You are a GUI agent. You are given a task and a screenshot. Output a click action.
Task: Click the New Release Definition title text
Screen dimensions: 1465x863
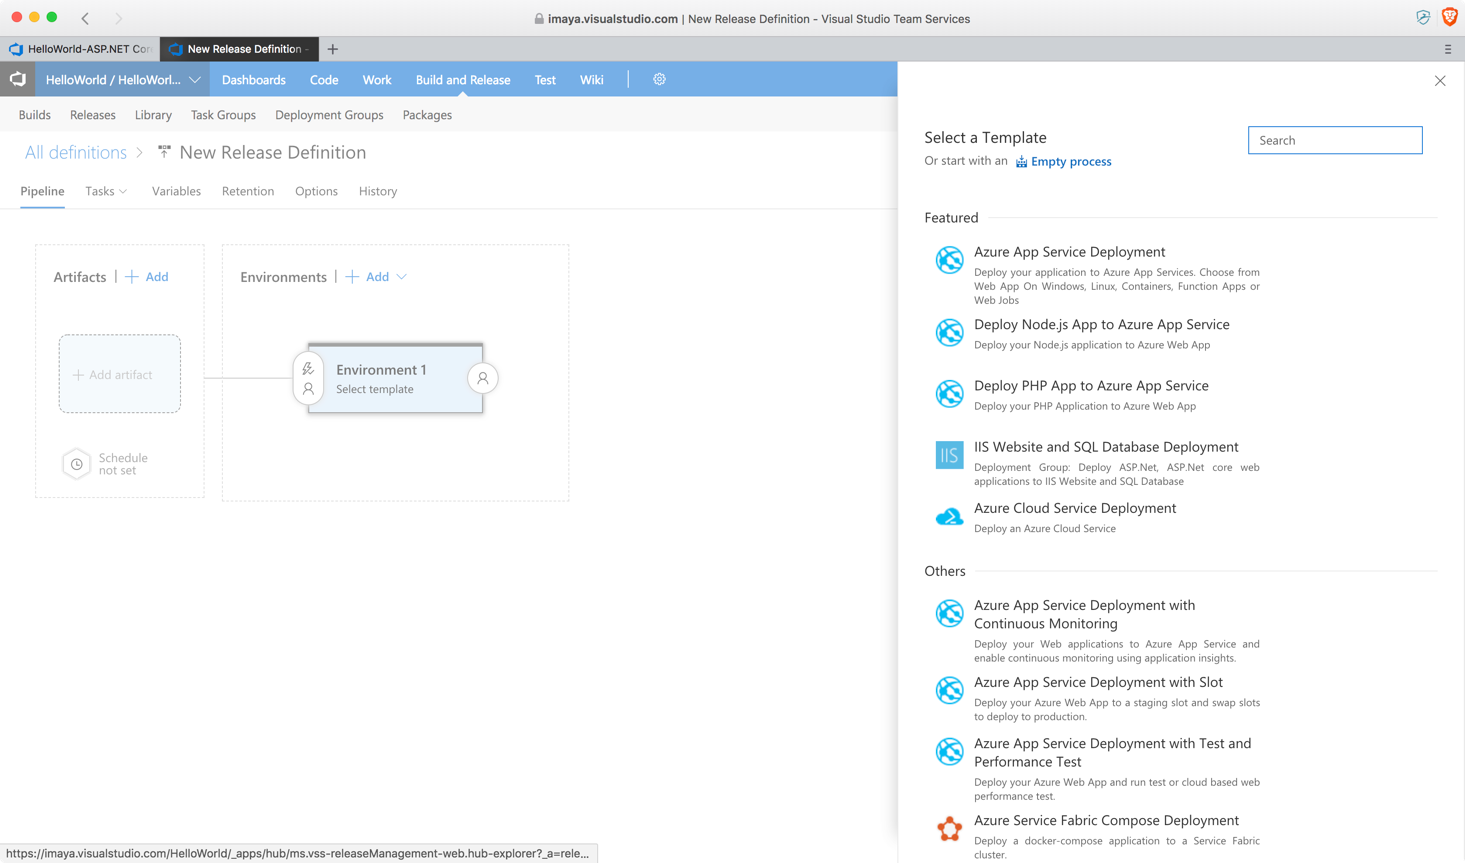273,152
